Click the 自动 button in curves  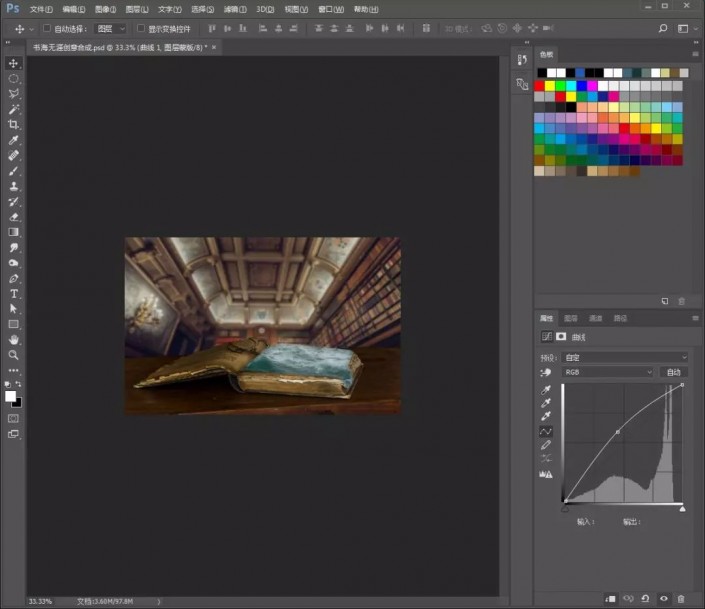pyautogui.click(x=674, y=372)
